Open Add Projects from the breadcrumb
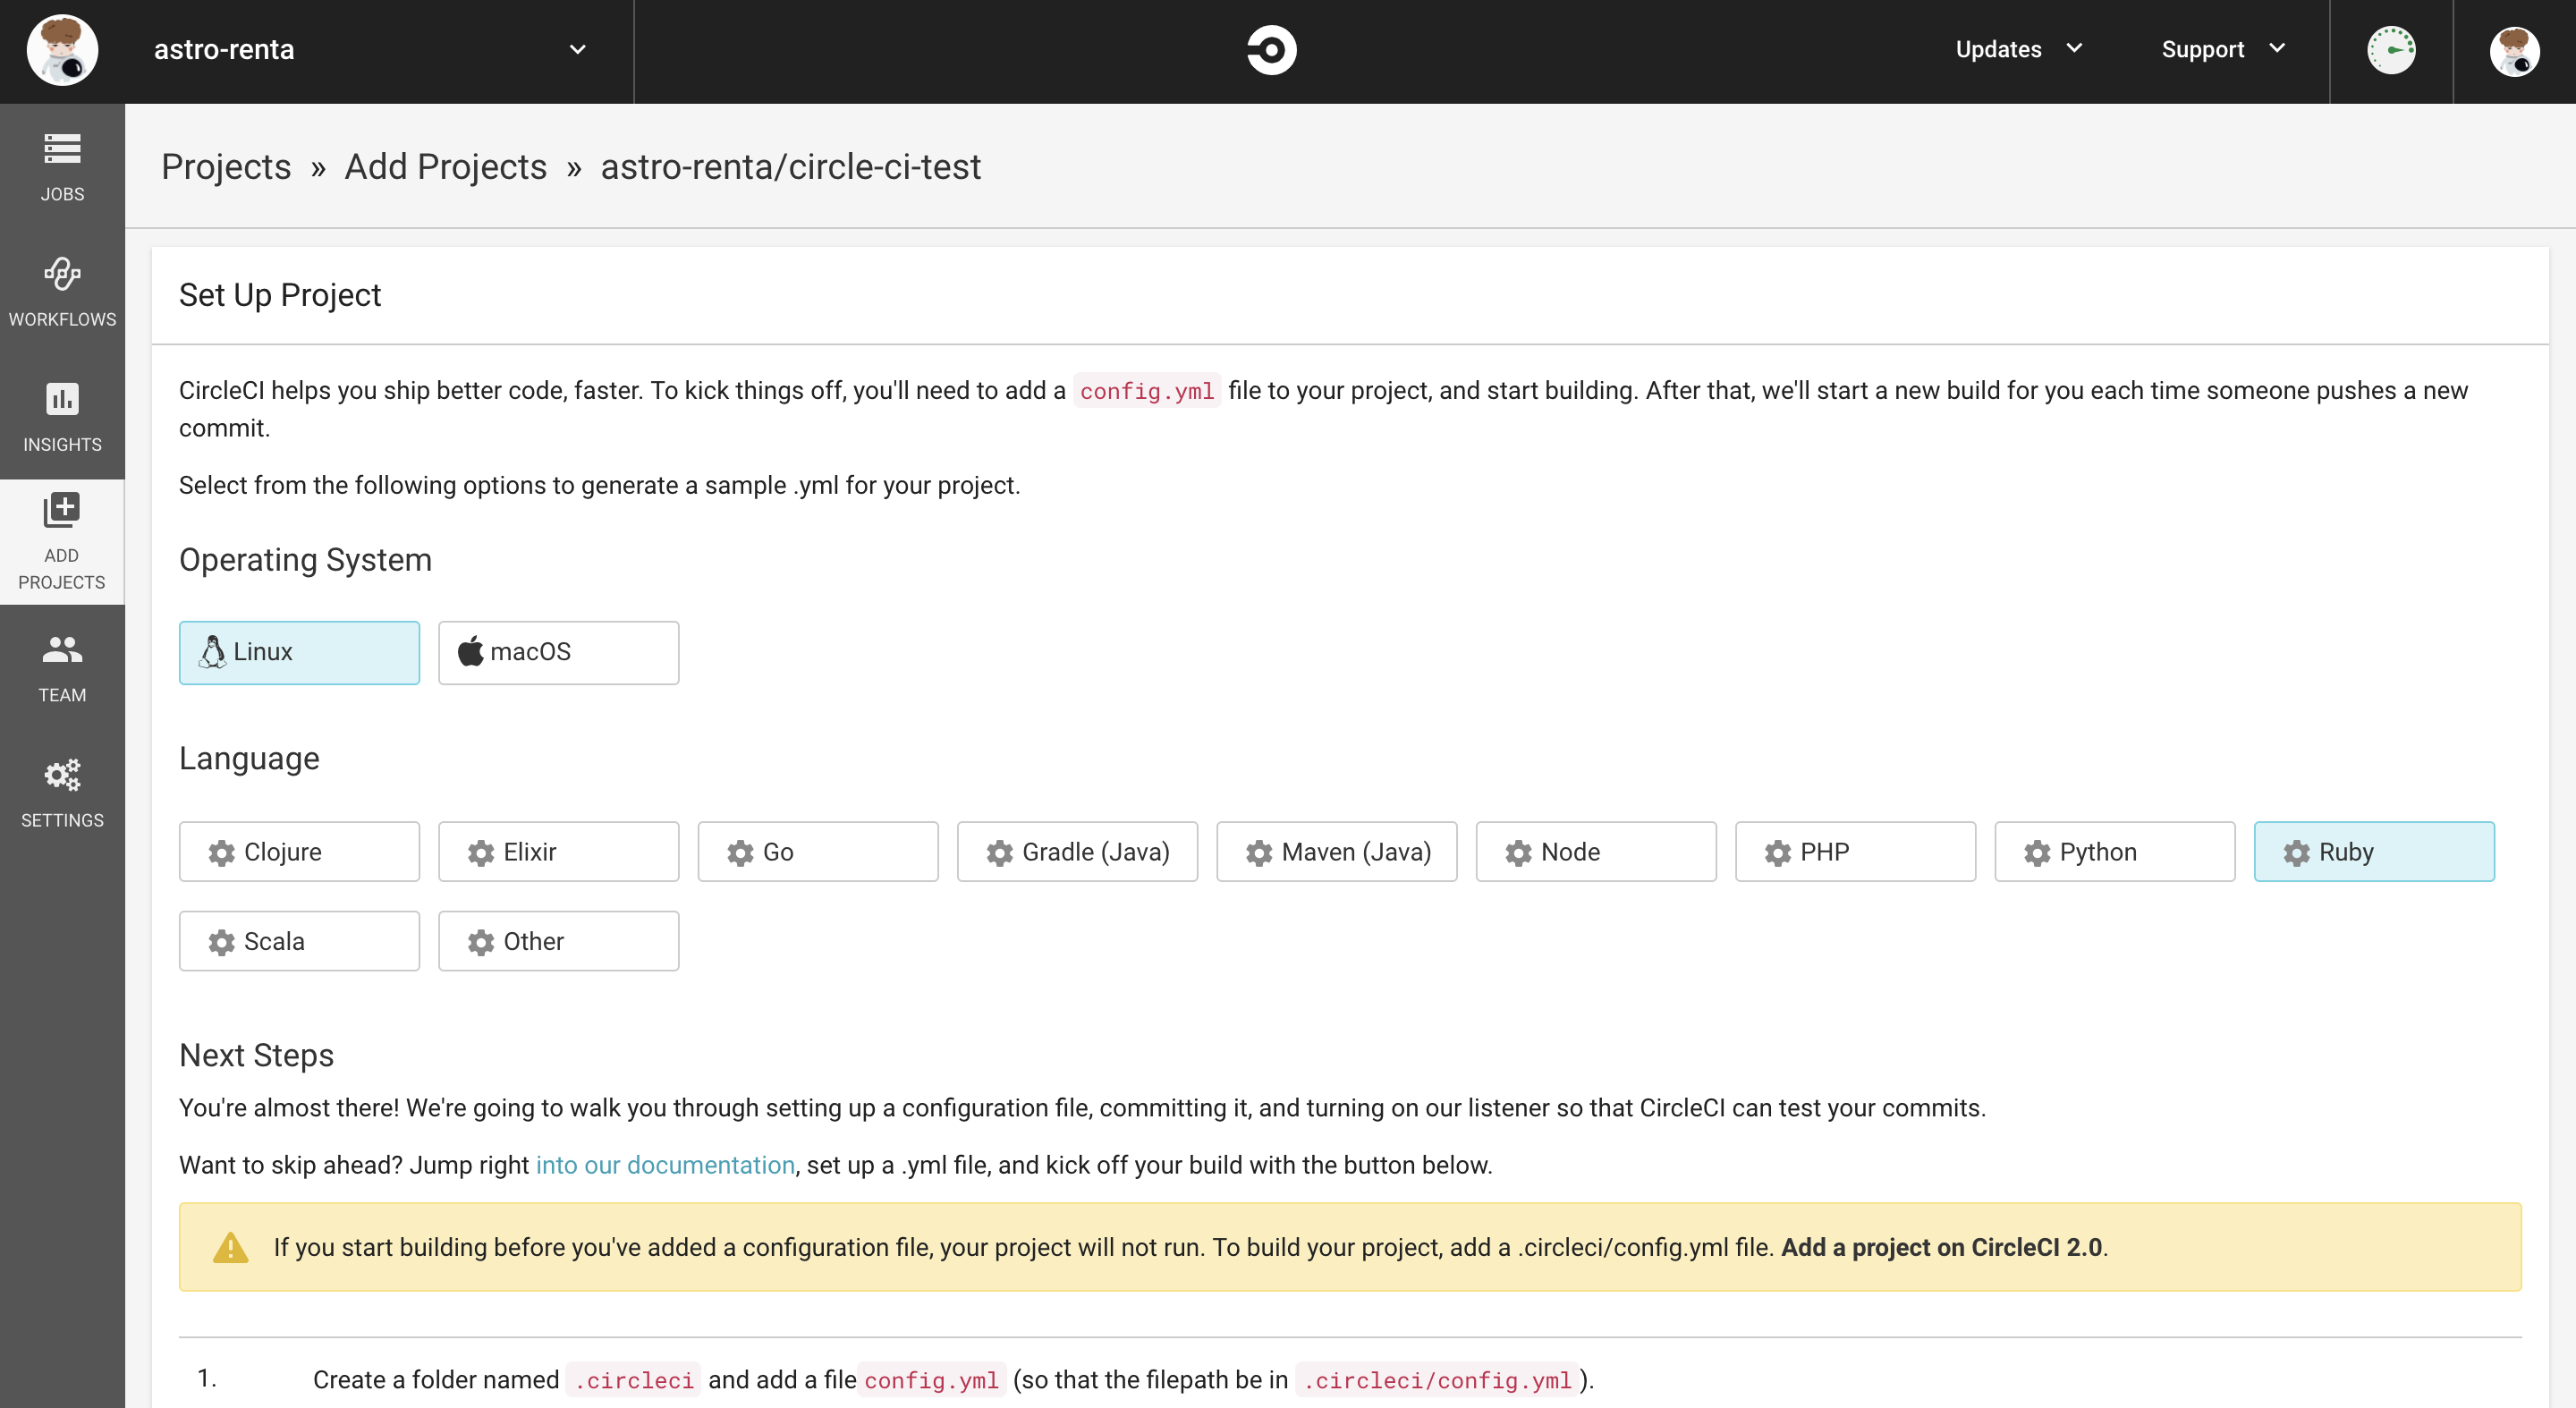This screenshot has width=2576, height=1408. click(445, 166)
